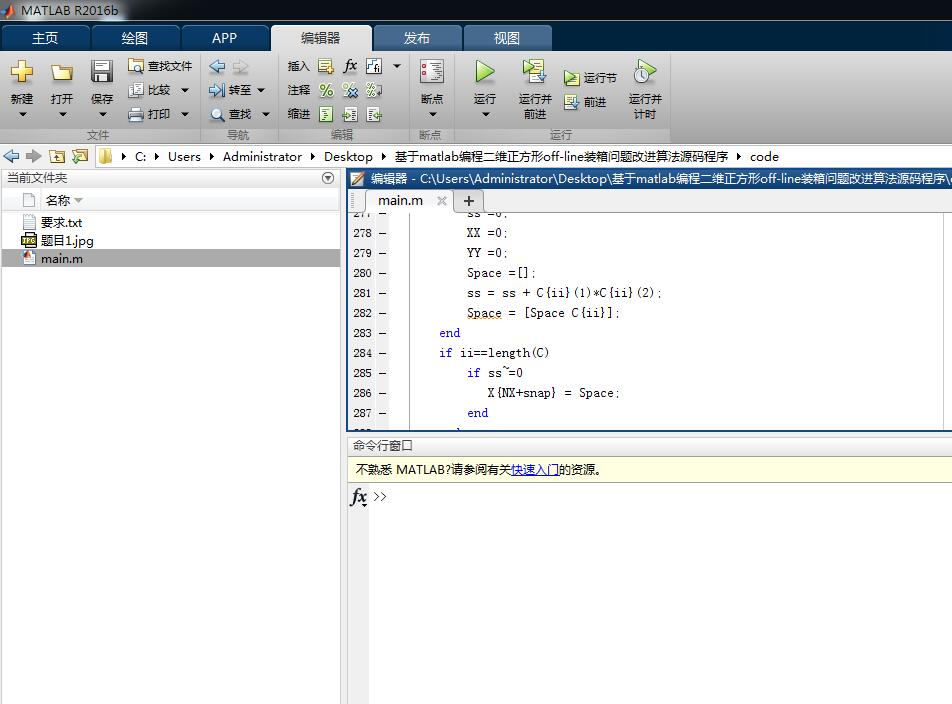Click the insert section icon next to 插入

(x=326, y=66)
